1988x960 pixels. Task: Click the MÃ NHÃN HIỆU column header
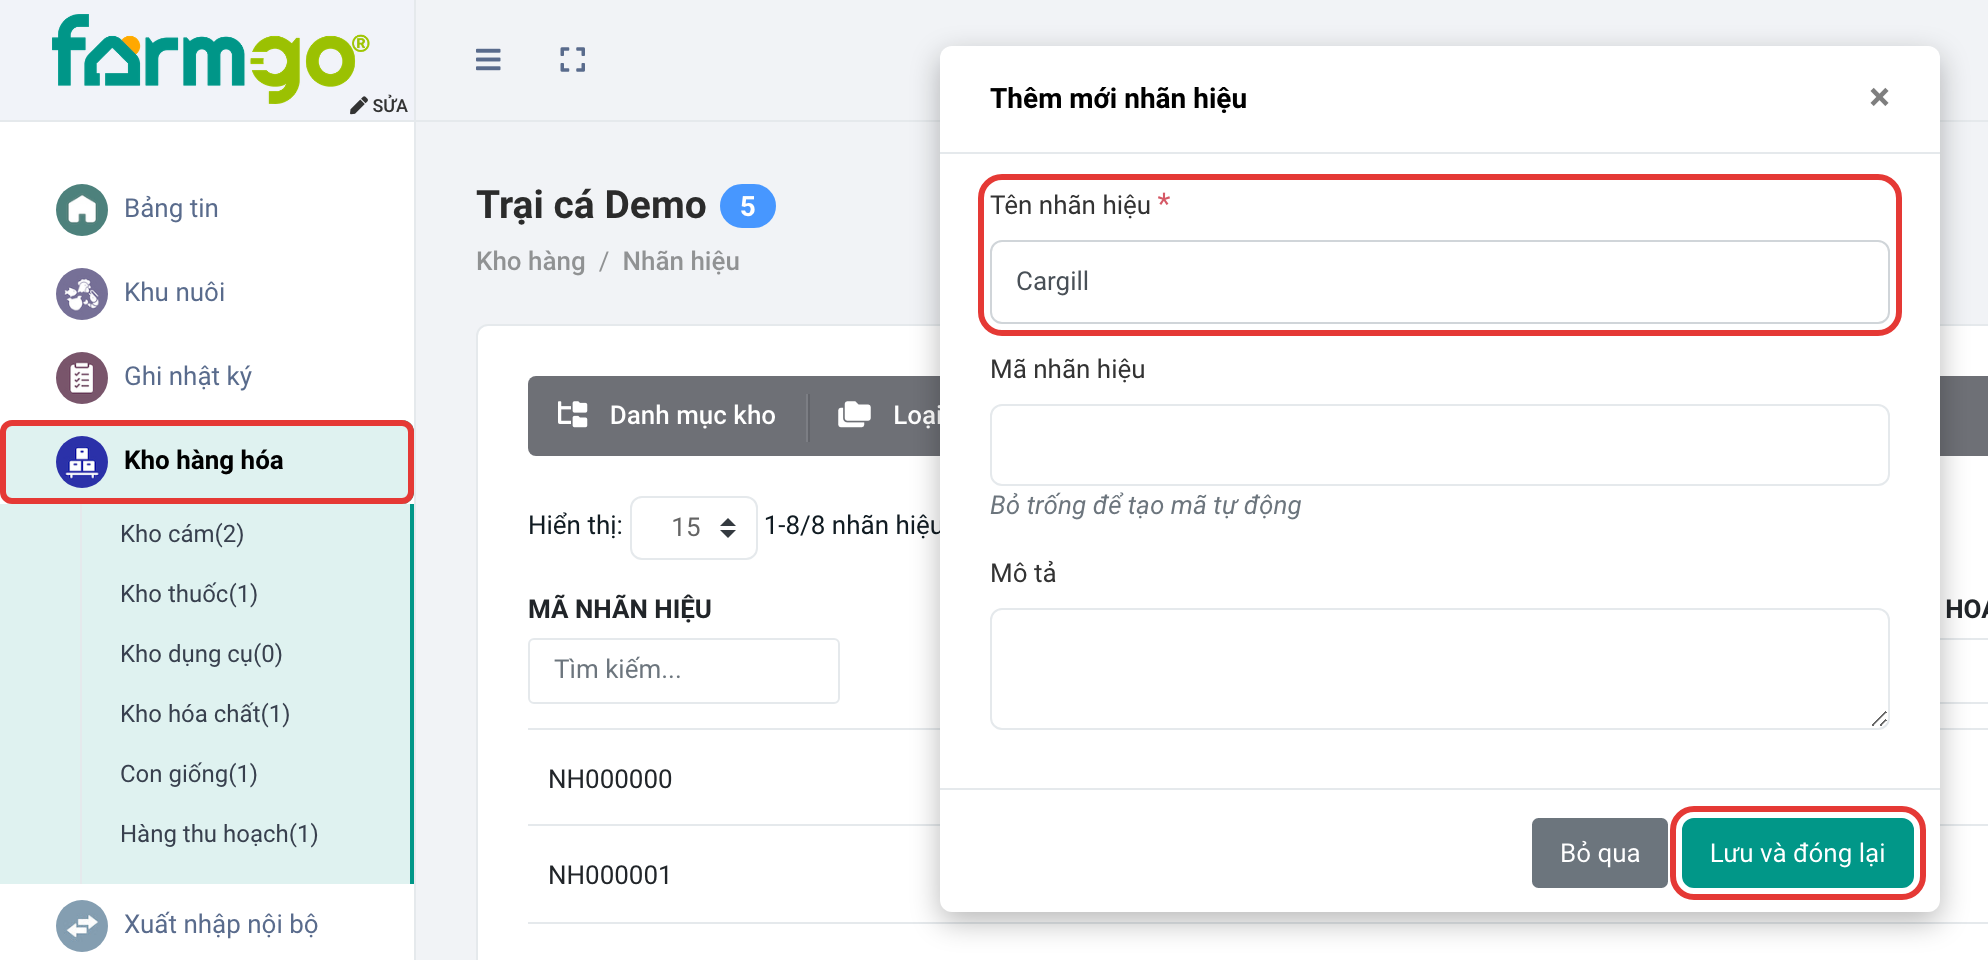(620, 609)
